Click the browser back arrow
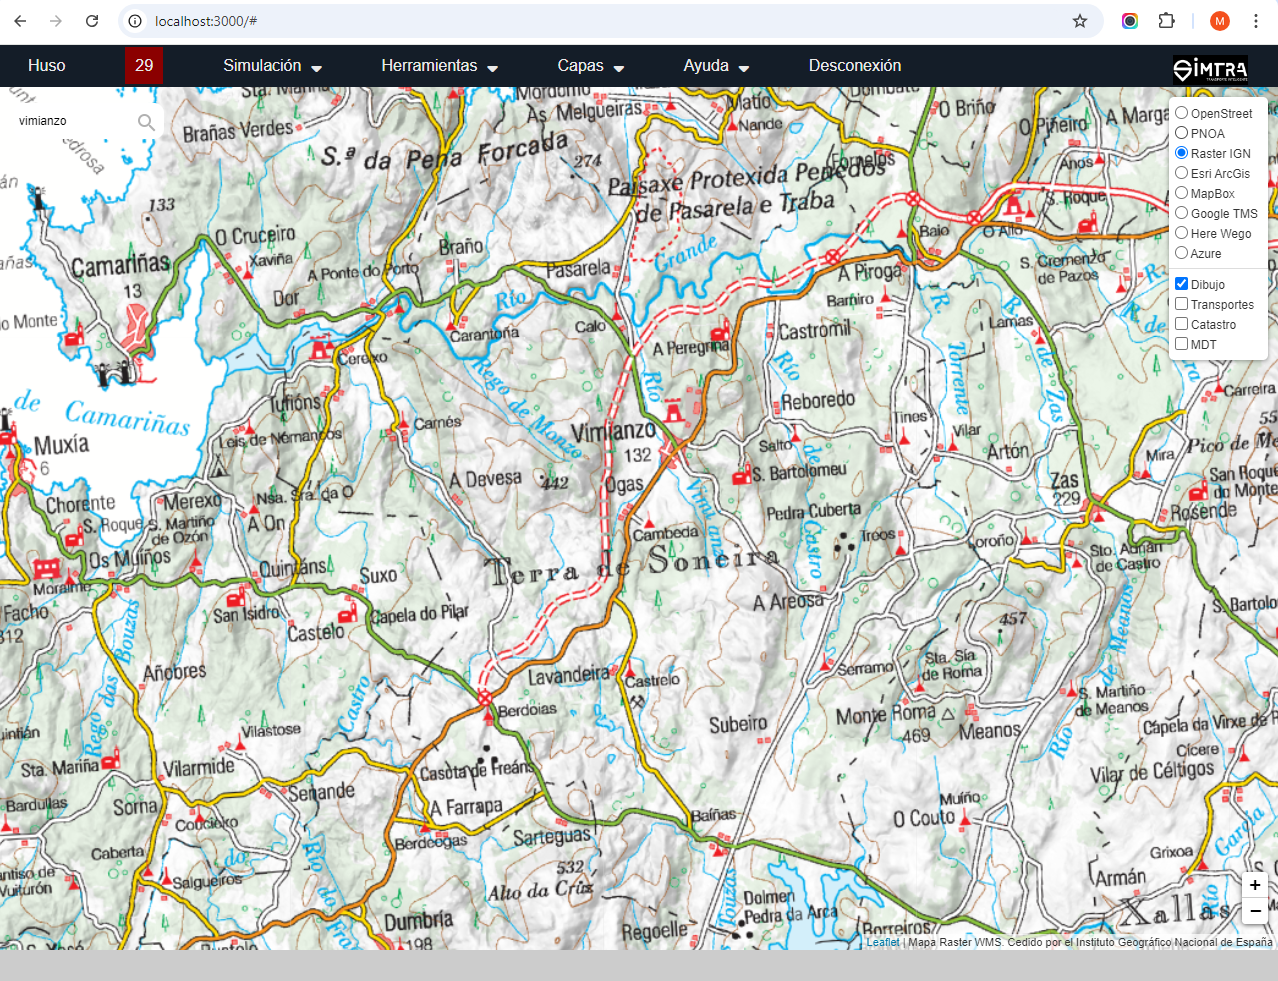The image size is (1278, 981). (20, 21)
